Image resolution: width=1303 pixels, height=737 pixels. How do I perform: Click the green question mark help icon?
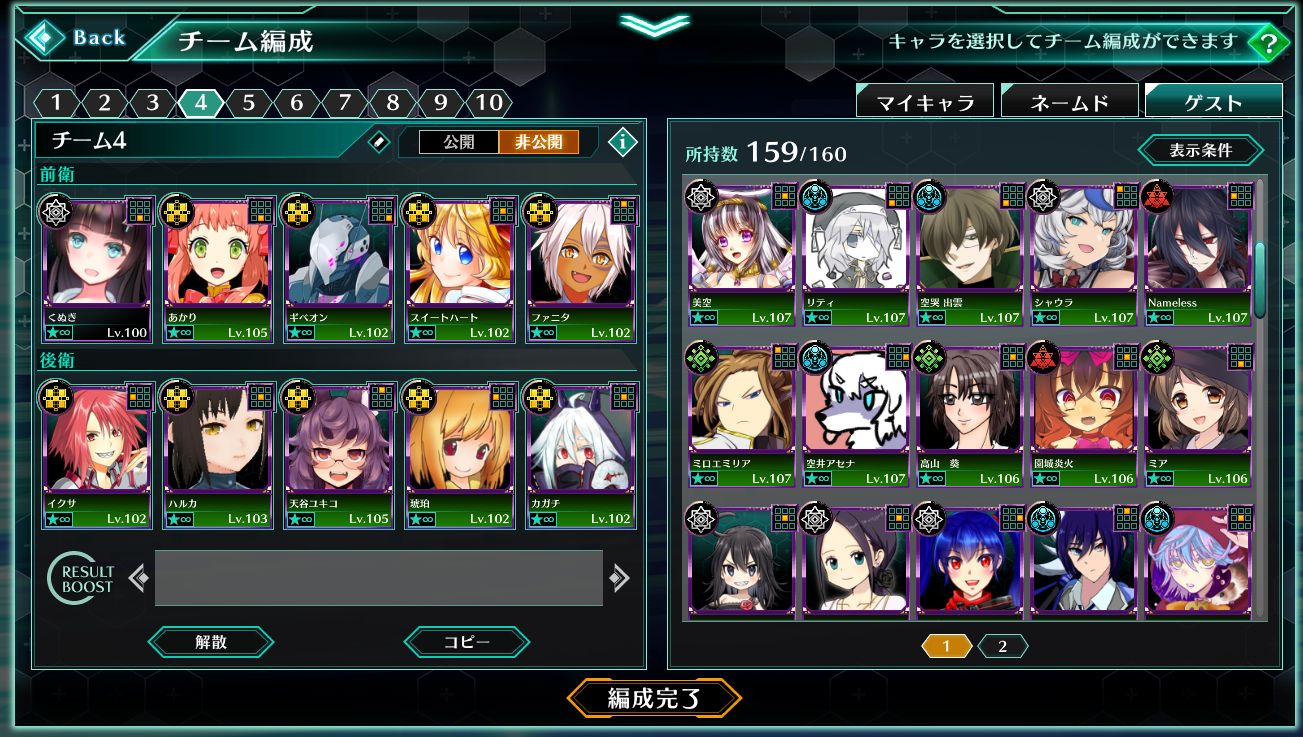pyautogui.click(x=1269, y=44)
